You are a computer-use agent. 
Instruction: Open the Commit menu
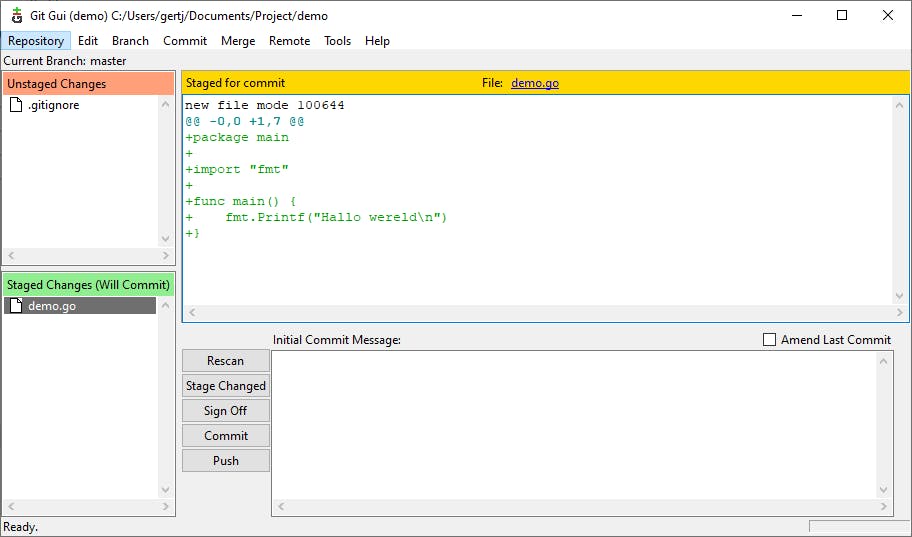[185, 41]
